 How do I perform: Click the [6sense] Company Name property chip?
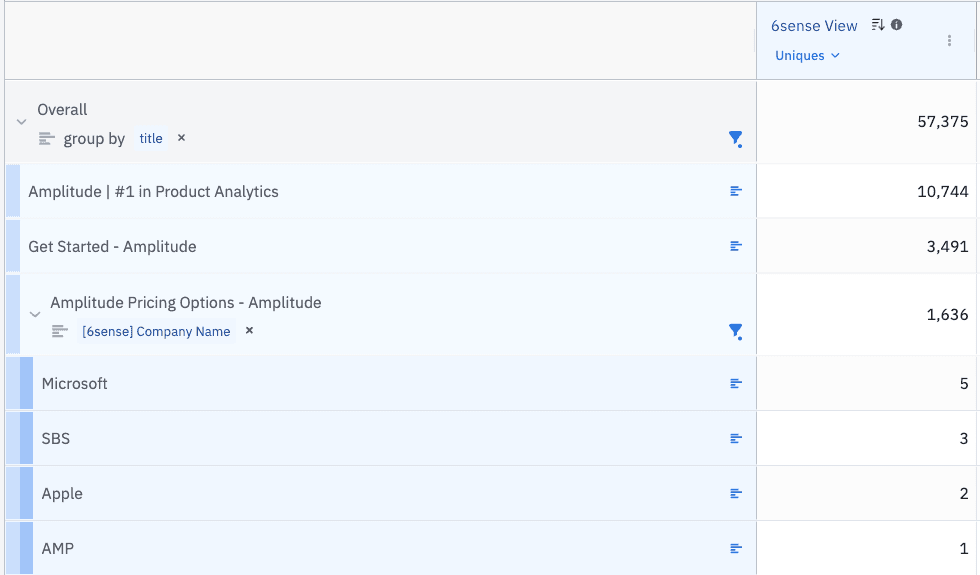[x=156, y=332]
